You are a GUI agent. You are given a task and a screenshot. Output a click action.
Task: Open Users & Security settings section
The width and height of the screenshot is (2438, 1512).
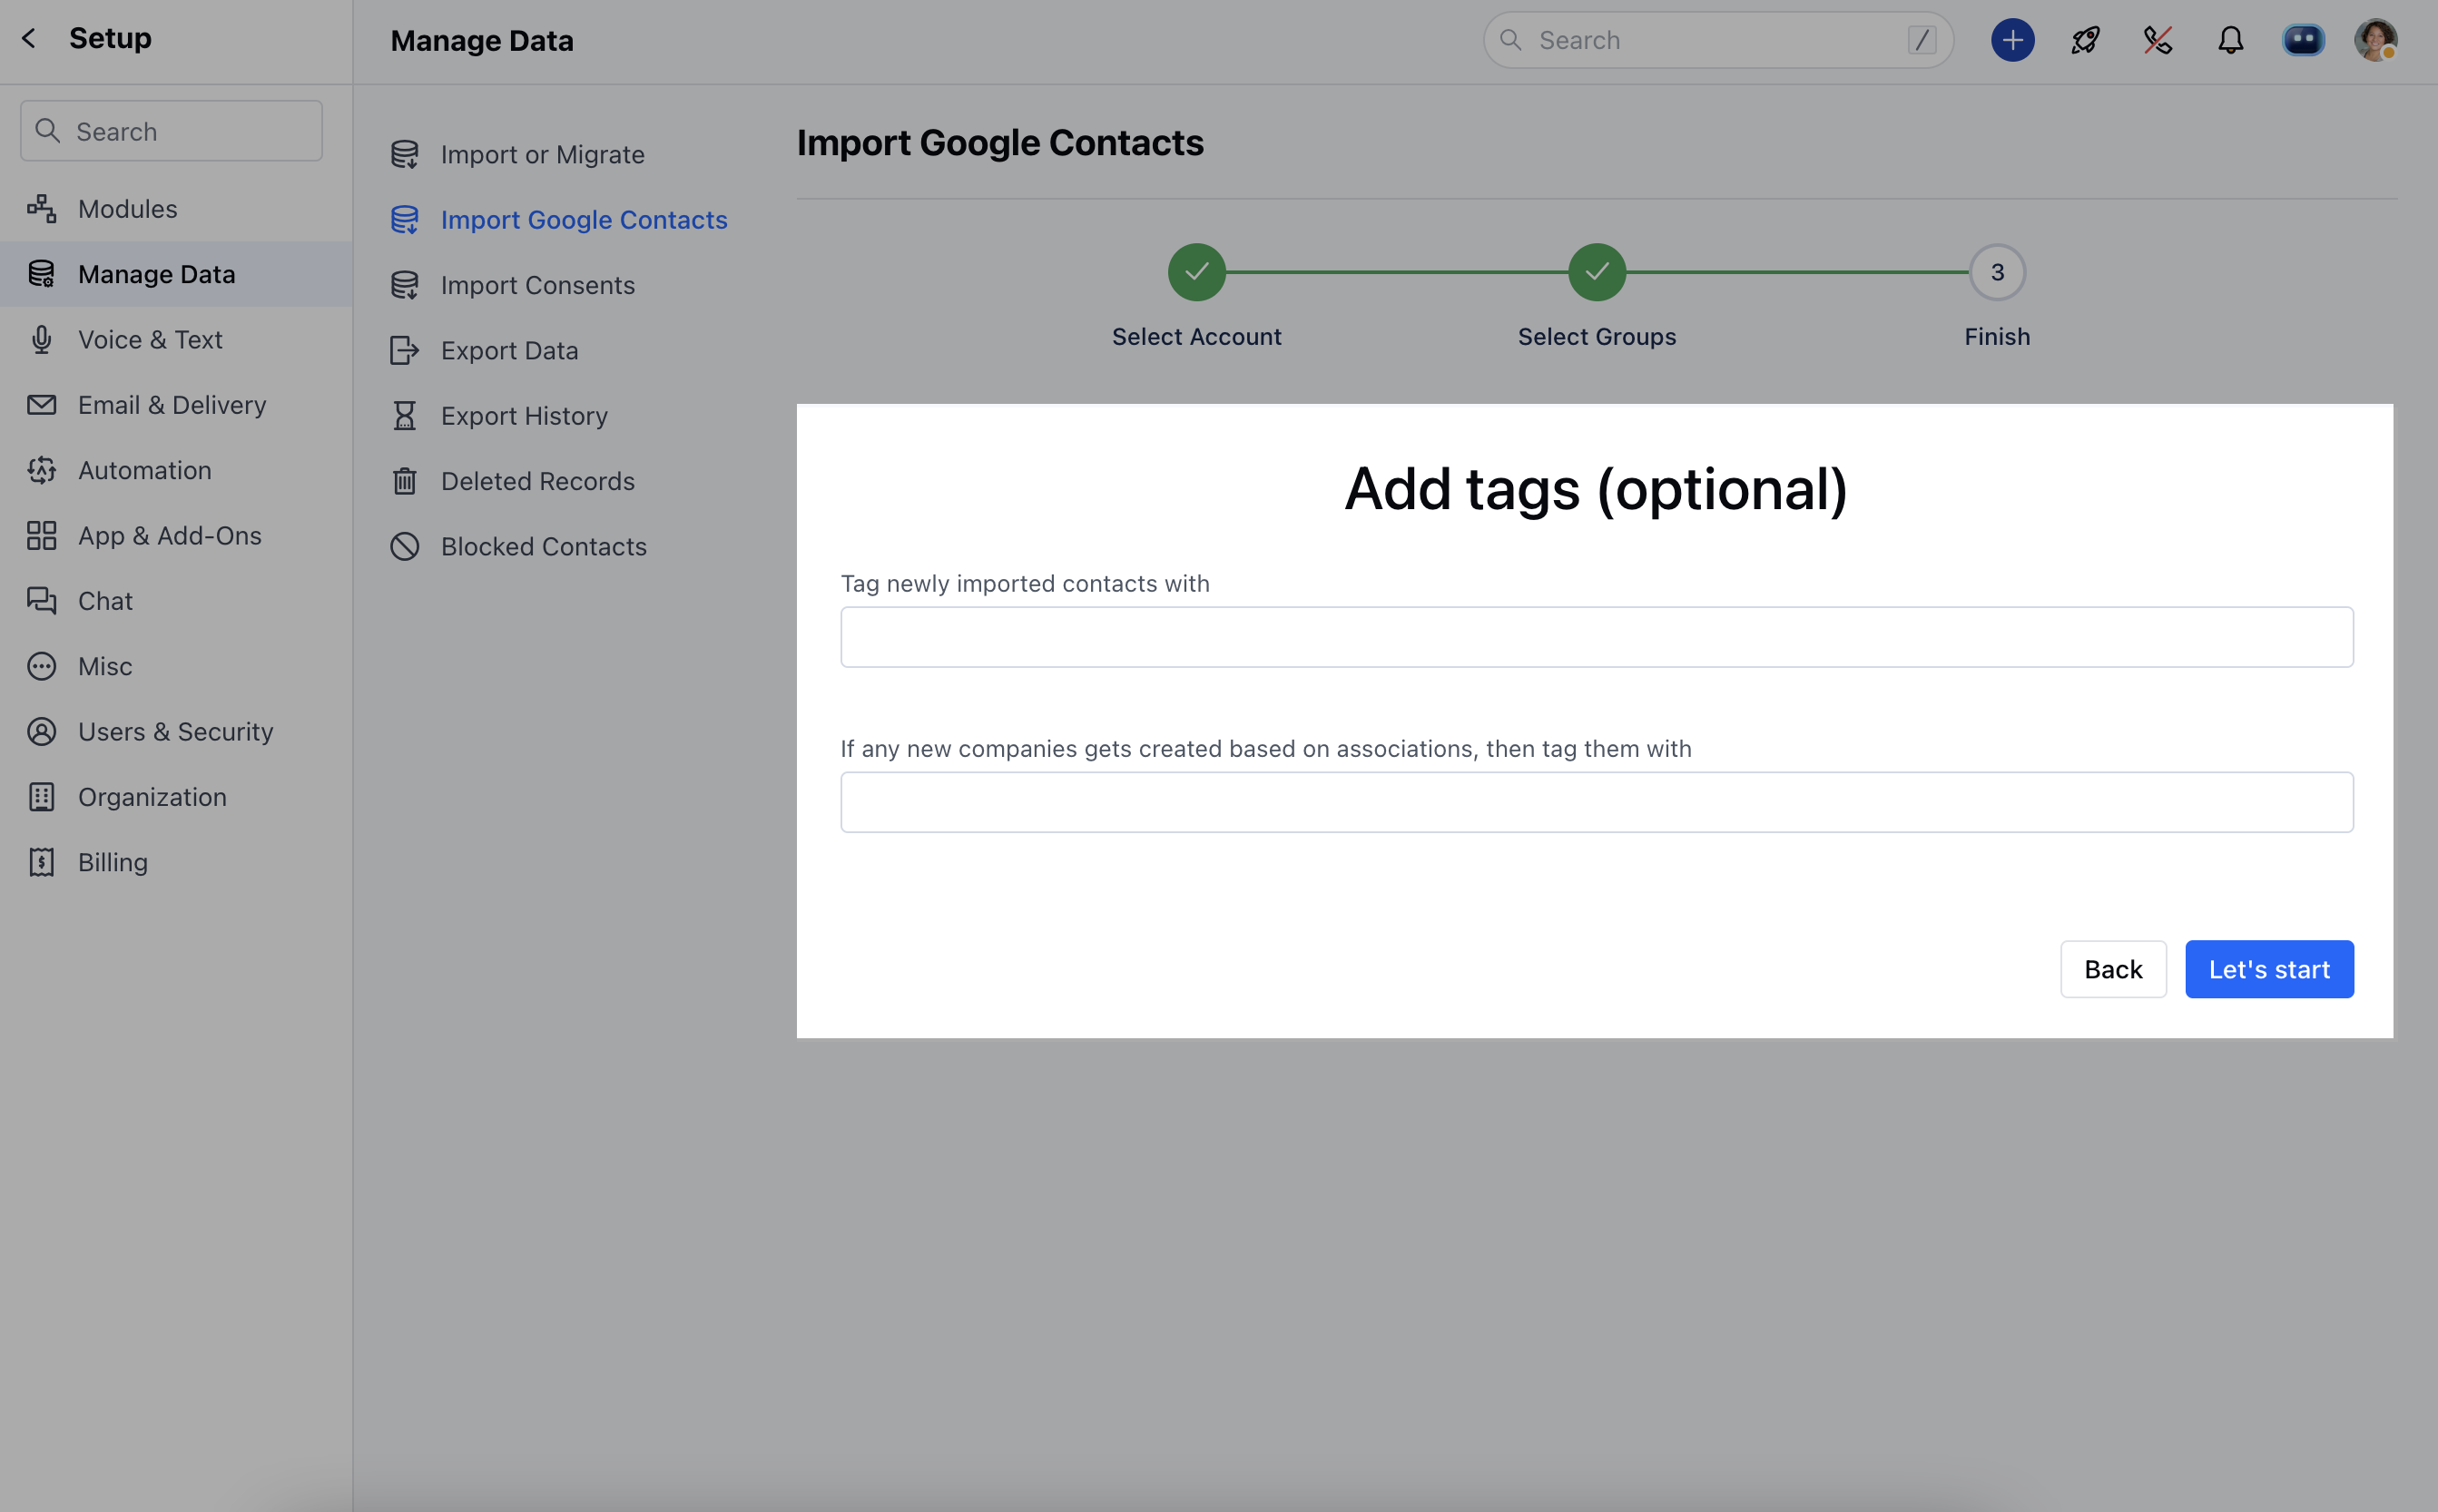[175, 732]
